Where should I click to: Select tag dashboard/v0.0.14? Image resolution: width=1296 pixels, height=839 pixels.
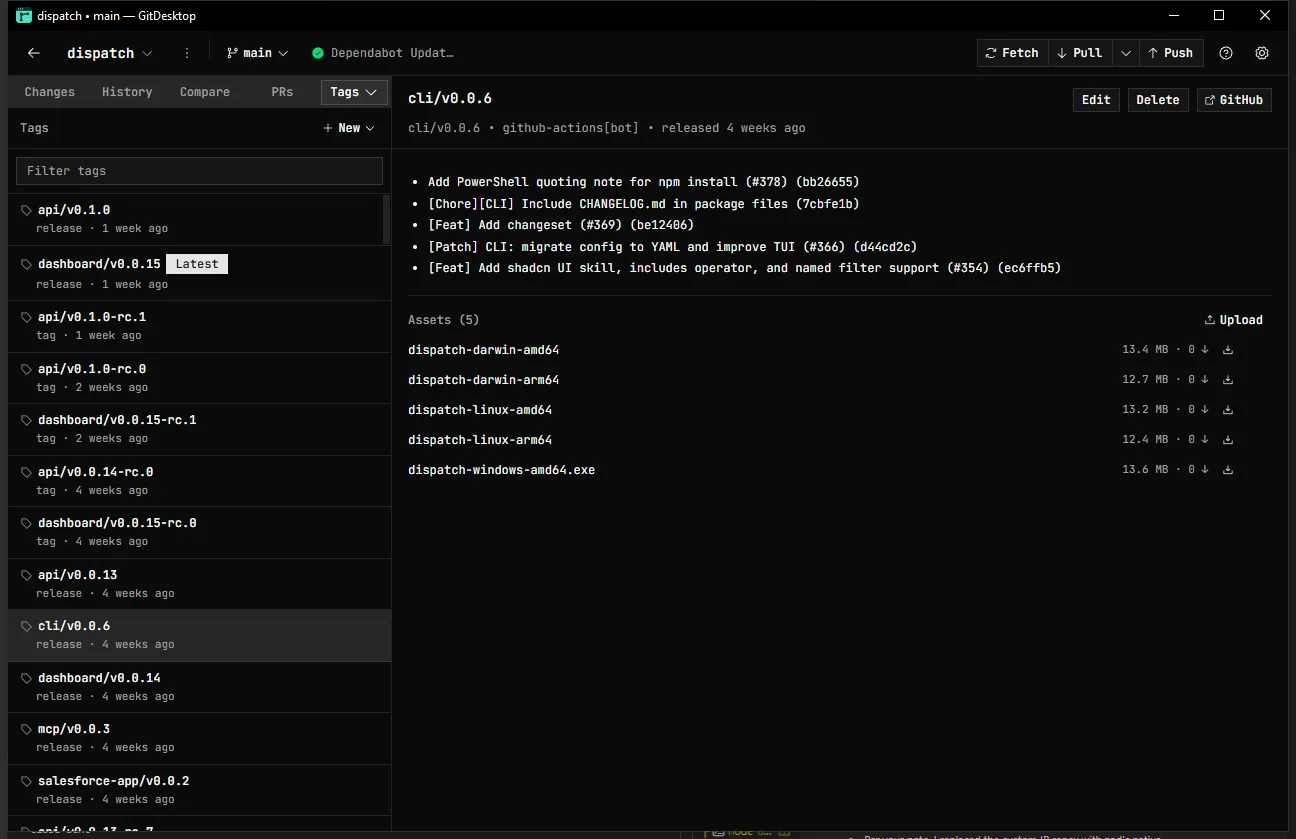(199, 687)
